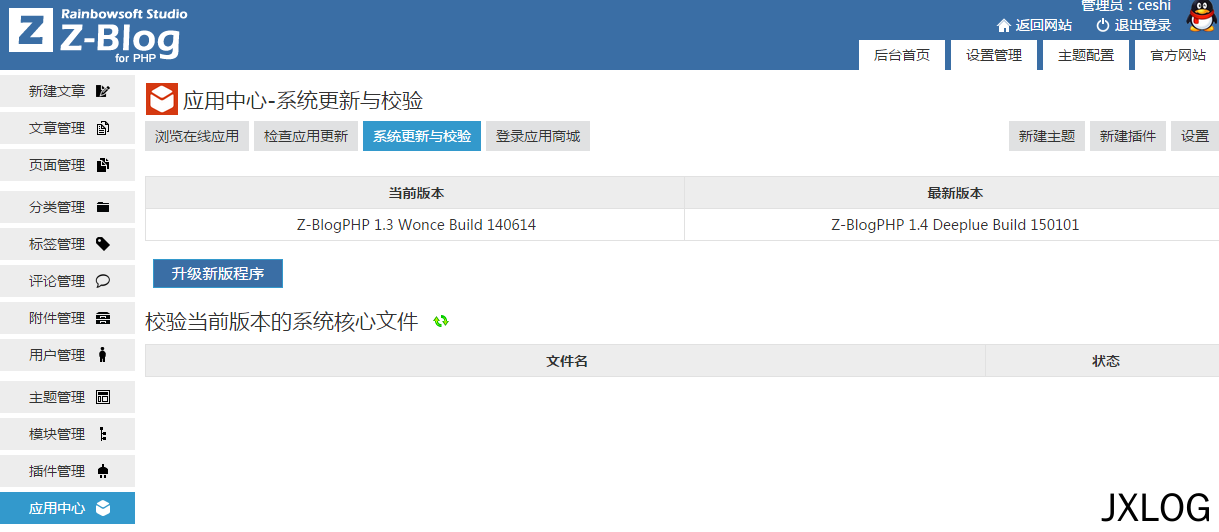Open the 官方网站 top tab

1177,55
